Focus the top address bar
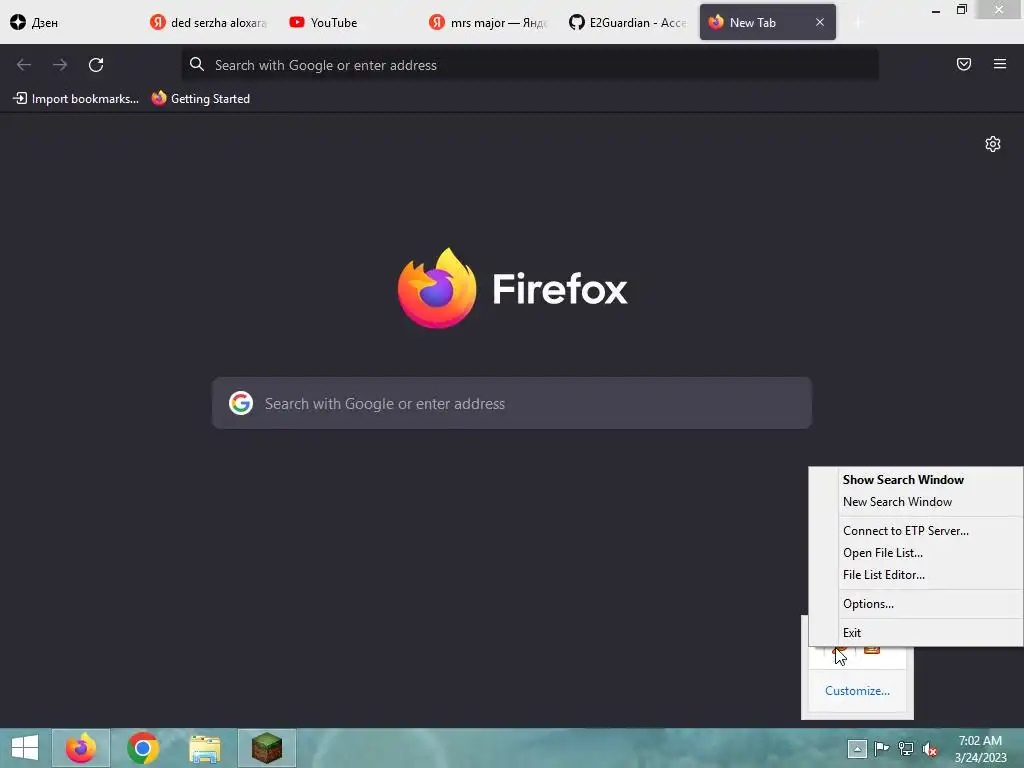This screenshot has height=768, width=1024. (530, 65)
